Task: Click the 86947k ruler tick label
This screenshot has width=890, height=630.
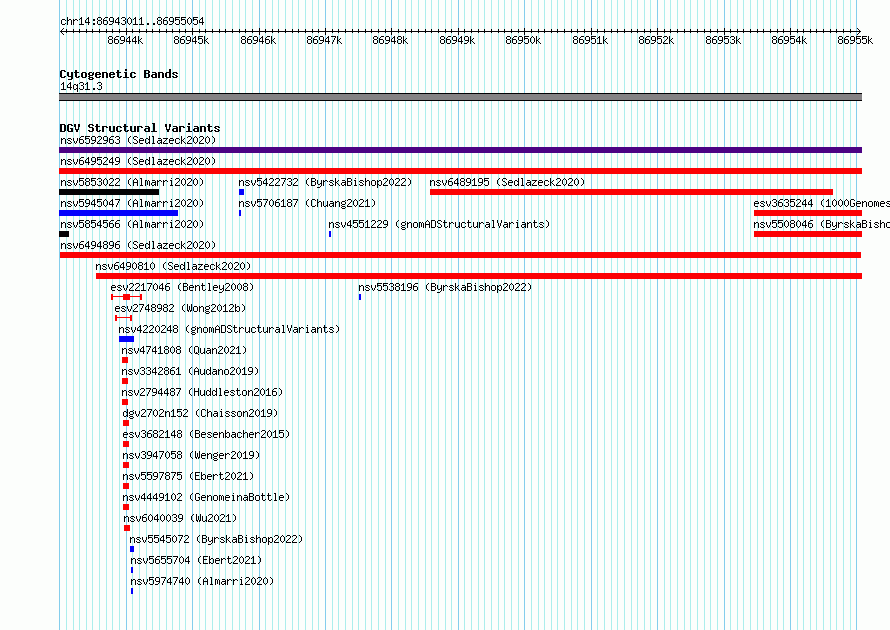Action: [324, 40]
